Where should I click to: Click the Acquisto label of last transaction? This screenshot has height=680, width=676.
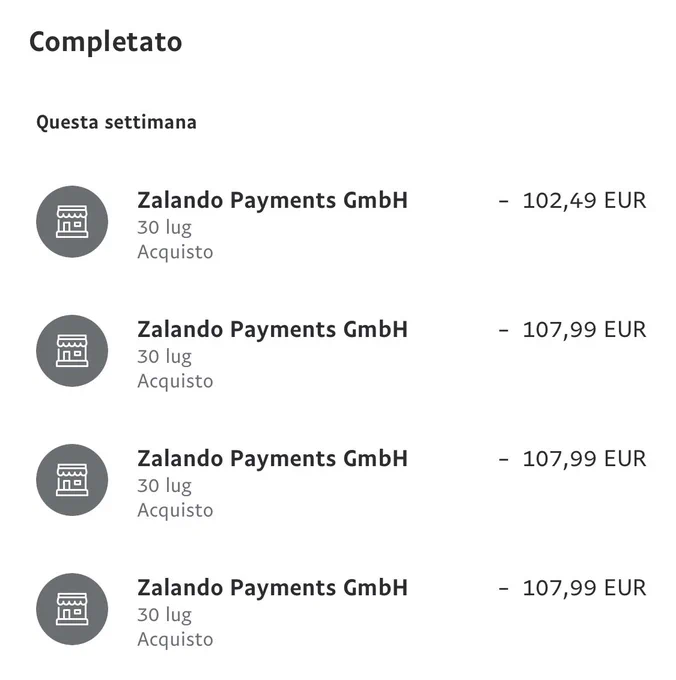pos(175,640)
